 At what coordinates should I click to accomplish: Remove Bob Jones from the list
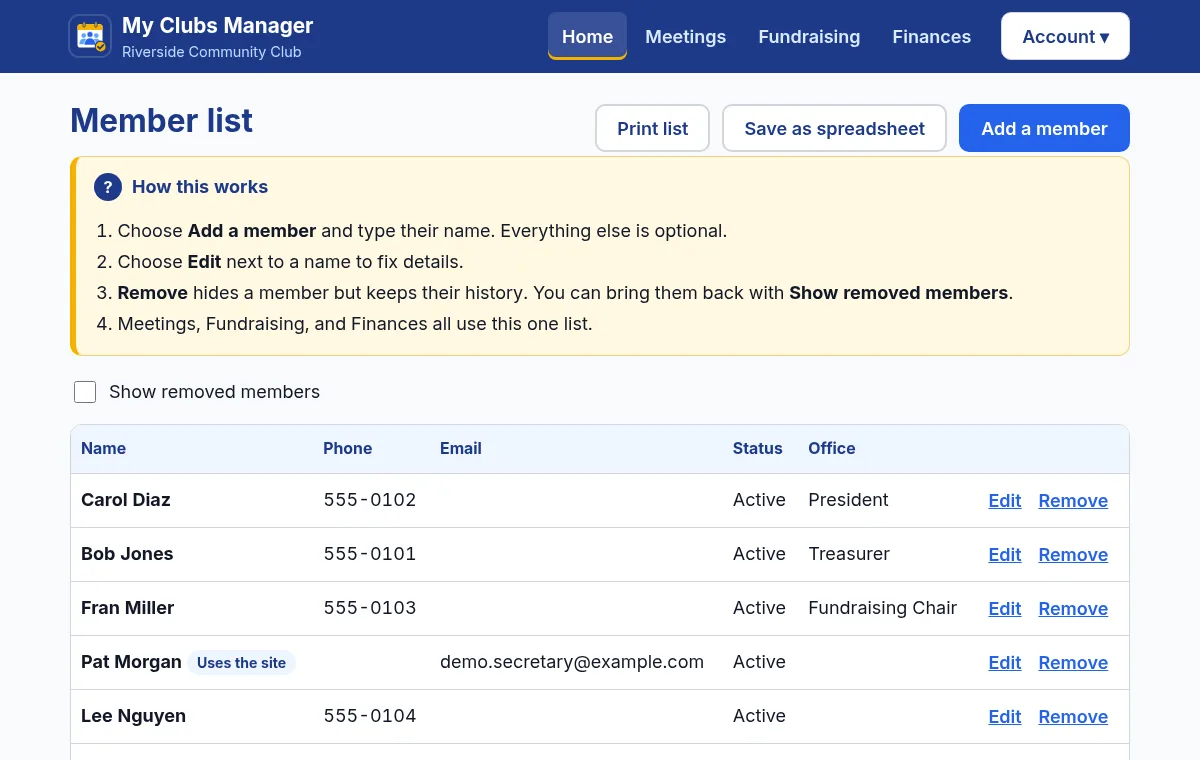click(1073, 555)
